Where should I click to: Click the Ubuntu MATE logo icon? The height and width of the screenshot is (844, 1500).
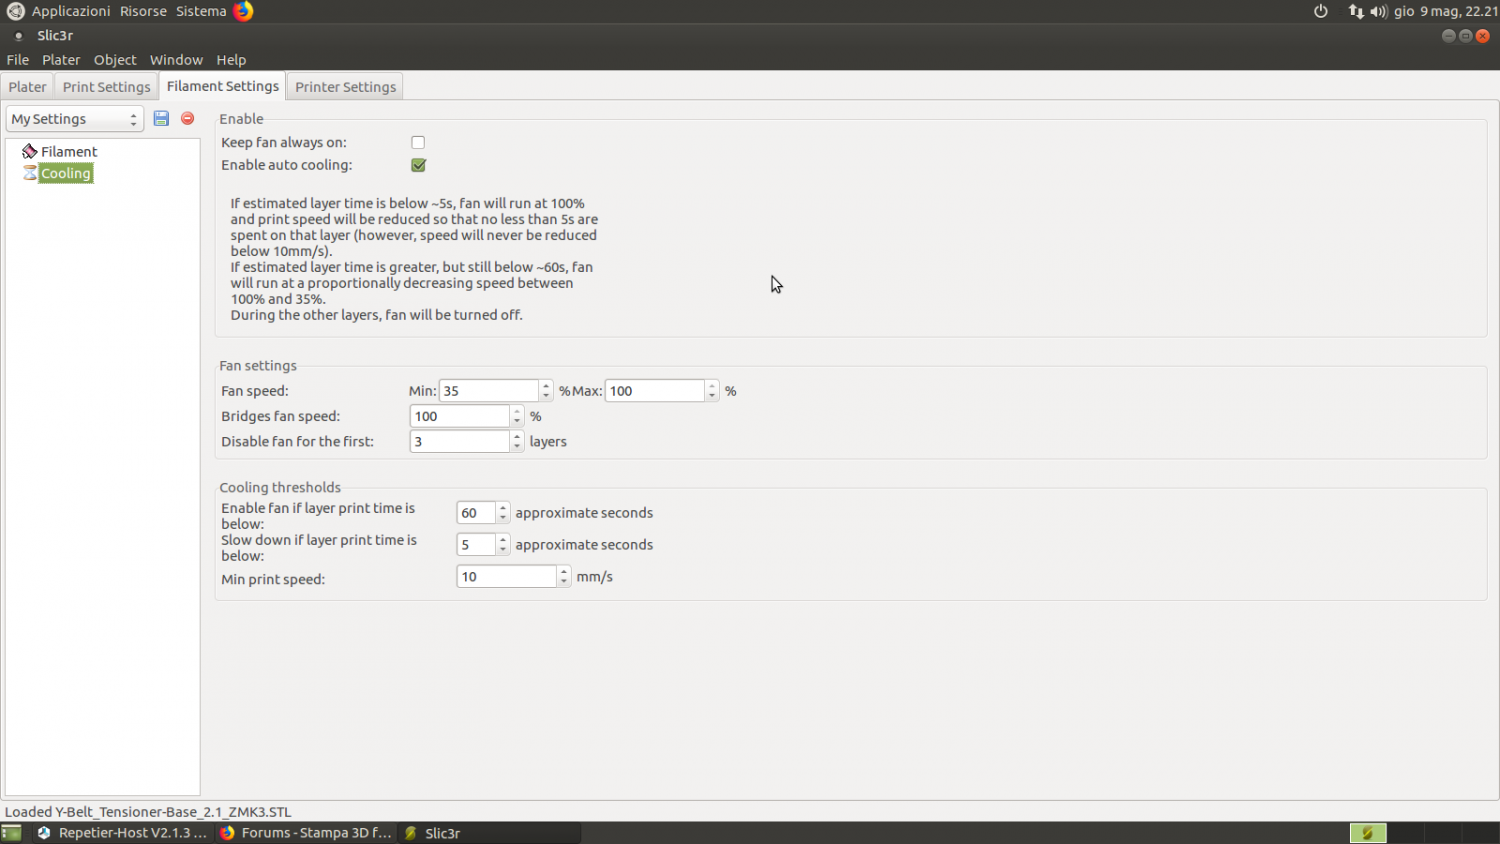coord(15,11)
